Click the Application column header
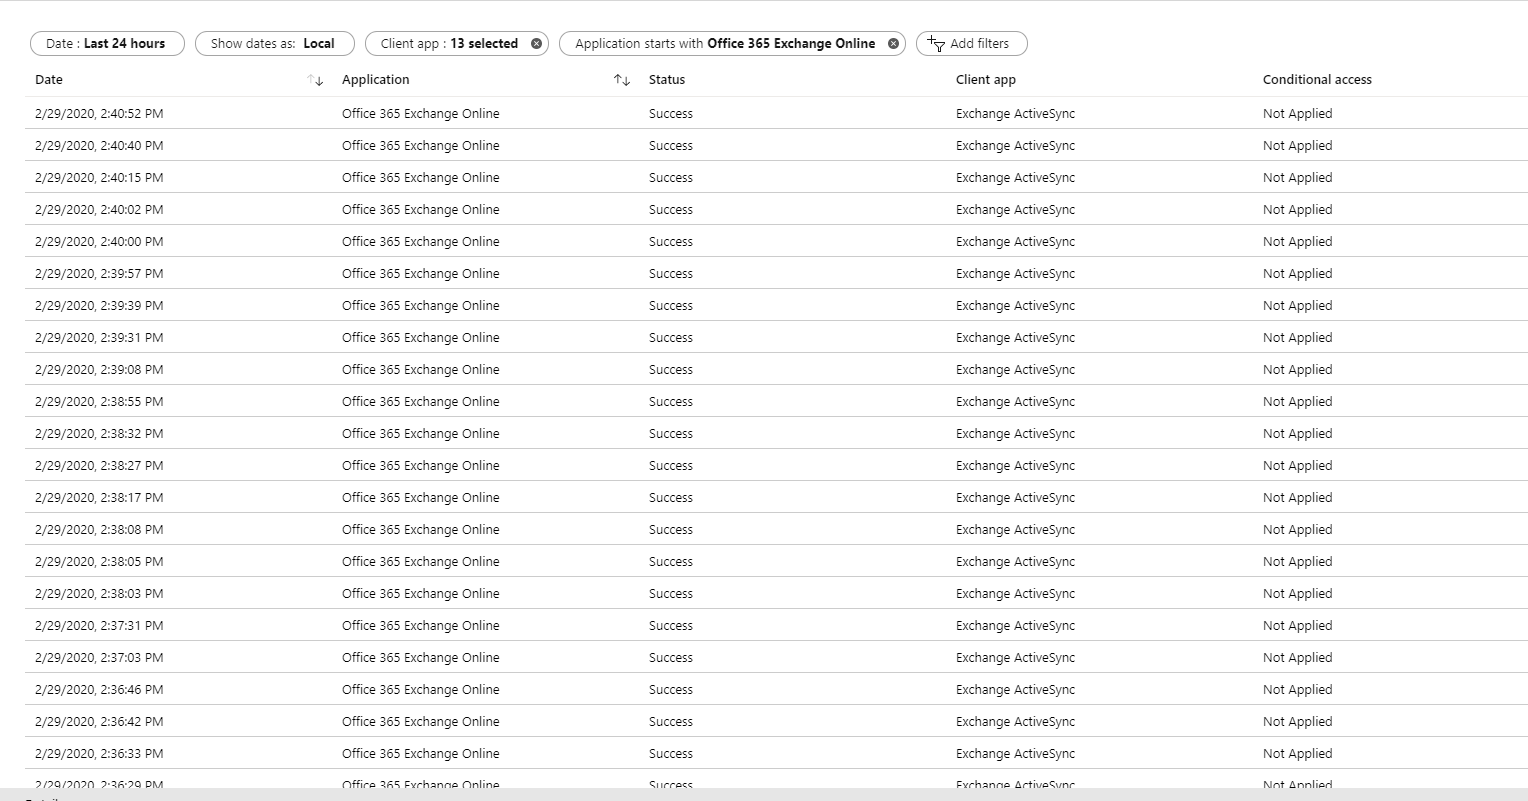 (x=376, y=80)
